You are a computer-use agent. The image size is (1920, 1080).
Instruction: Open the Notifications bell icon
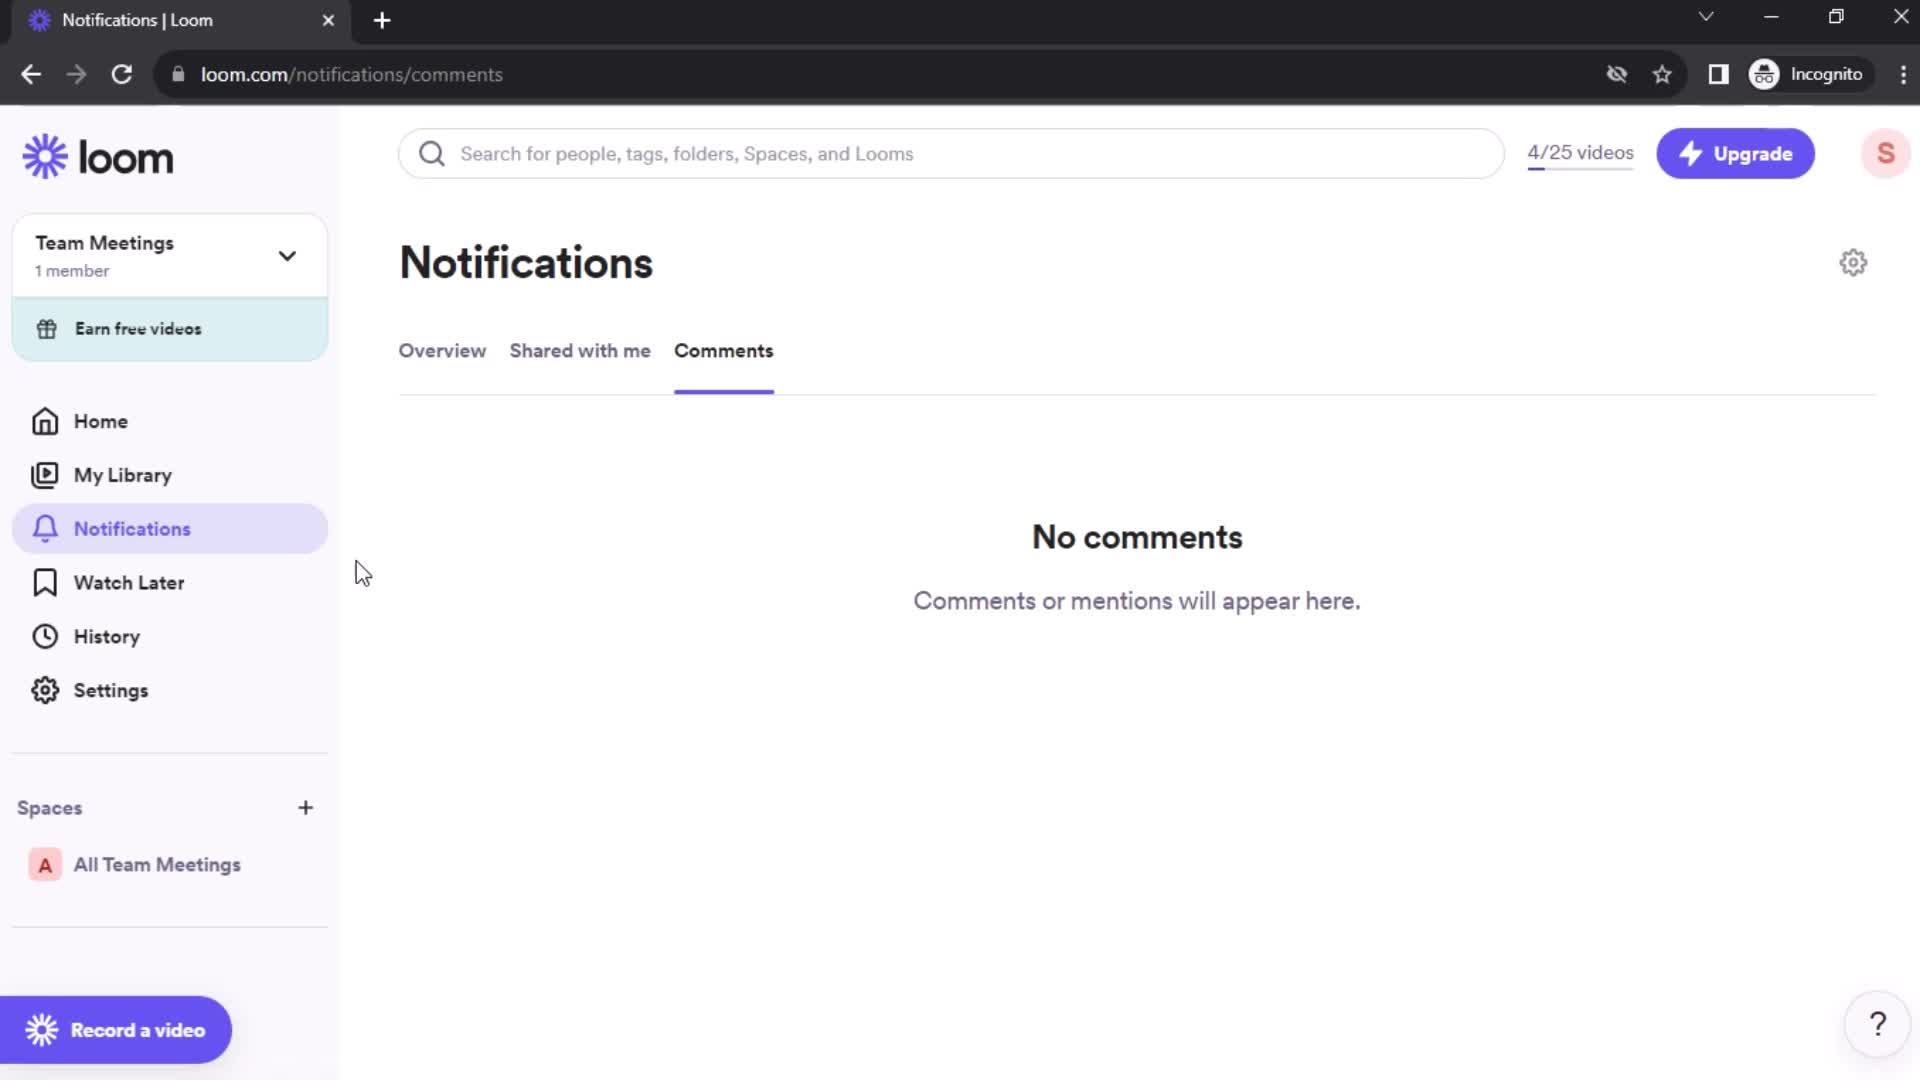click(45, 529)
